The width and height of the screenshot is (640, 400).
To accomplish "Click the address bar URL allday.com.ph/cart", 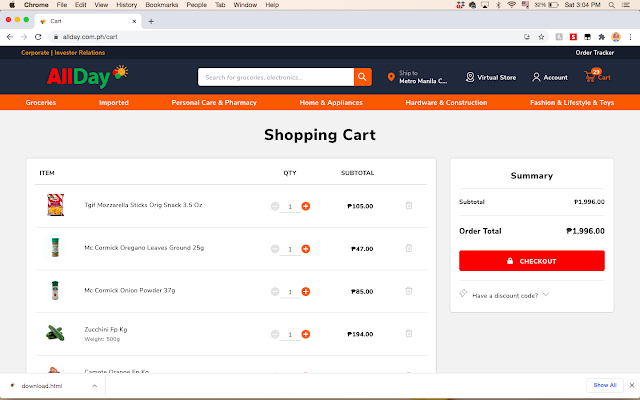I will (x=90, y=37).
